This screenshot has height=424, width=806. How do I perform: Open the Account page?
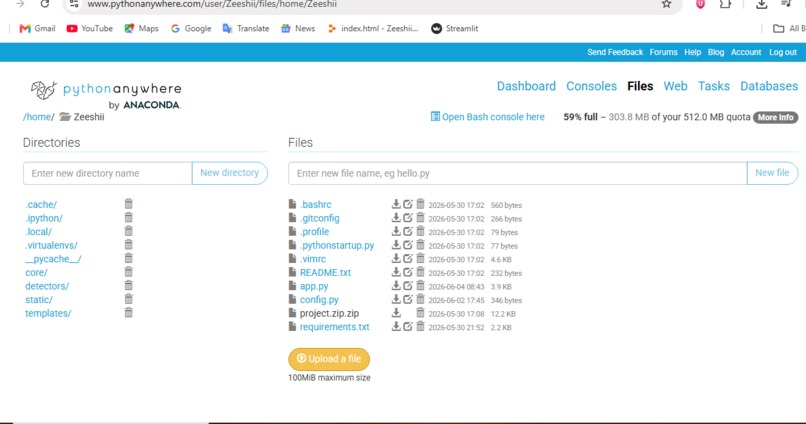tap(746, 52)
